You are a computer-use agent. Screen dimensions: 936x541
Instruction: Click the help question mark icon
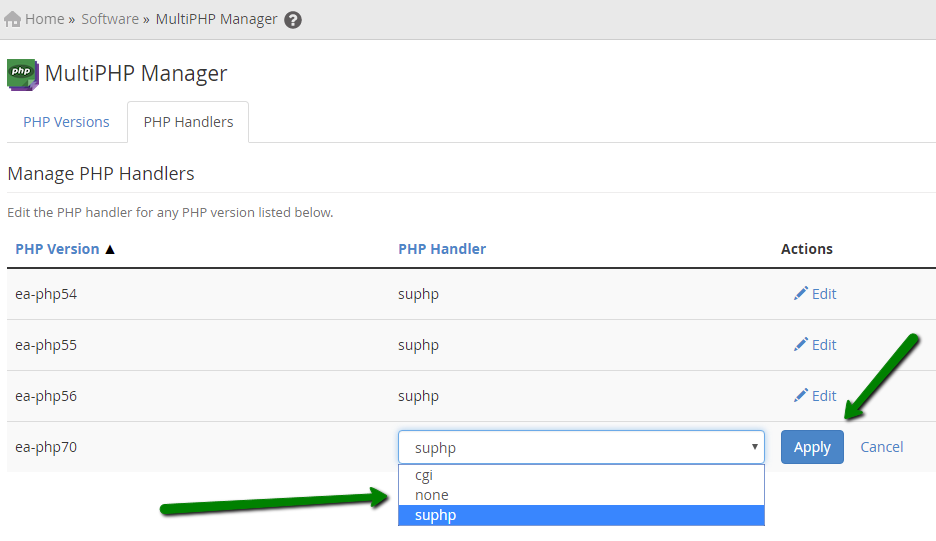pos(292,20)
